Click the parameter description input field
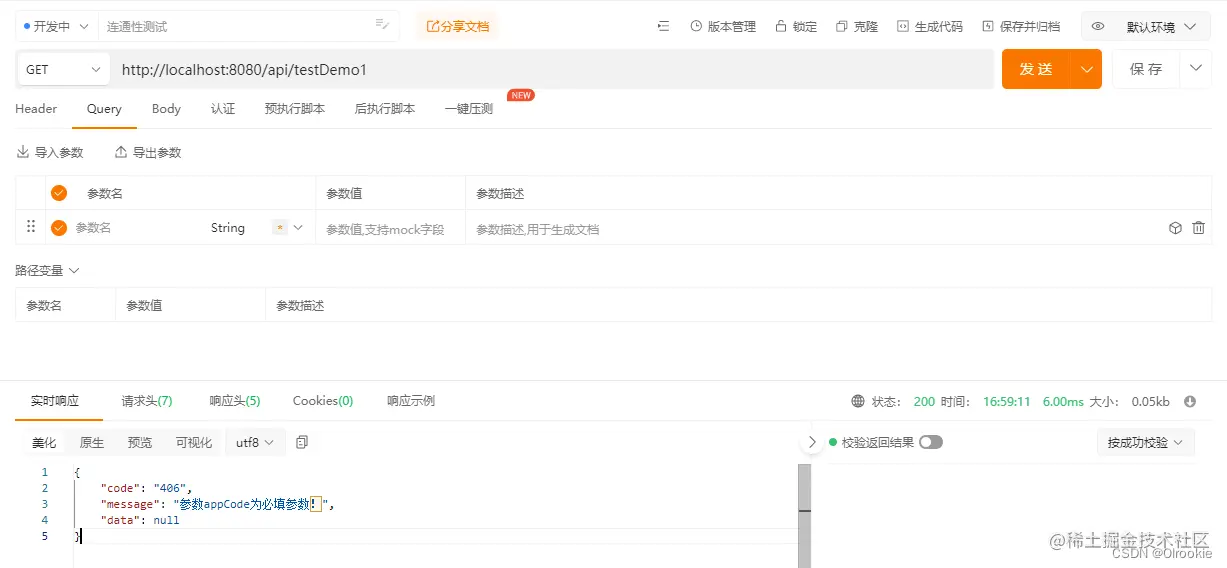The width and height of the screenshot is (1227, 568). [x=810, y=229]
